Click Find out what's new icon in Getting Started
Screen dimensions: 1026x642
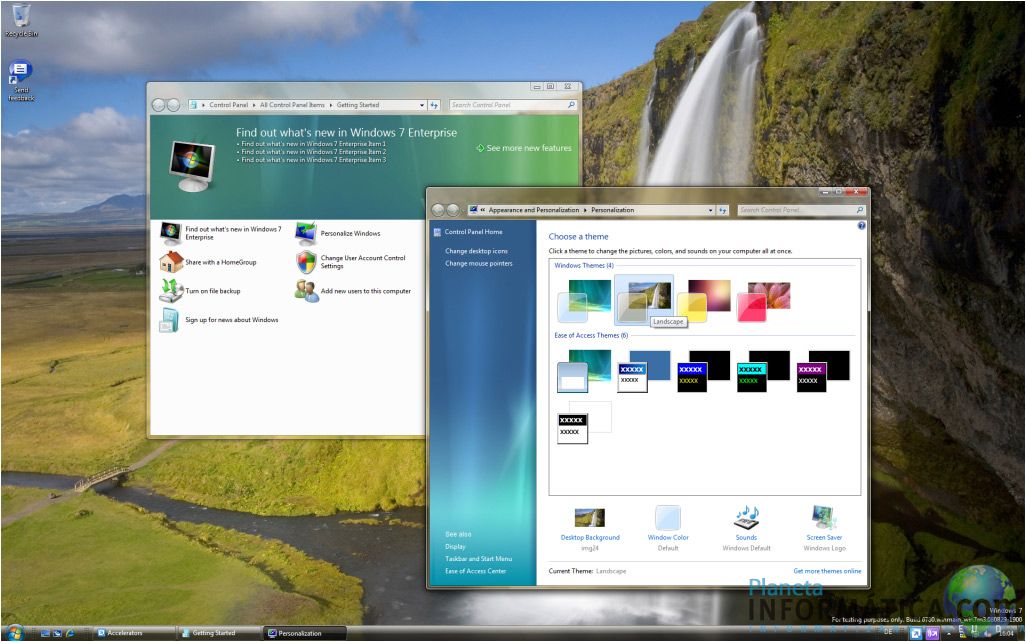(x=171, y=232)
